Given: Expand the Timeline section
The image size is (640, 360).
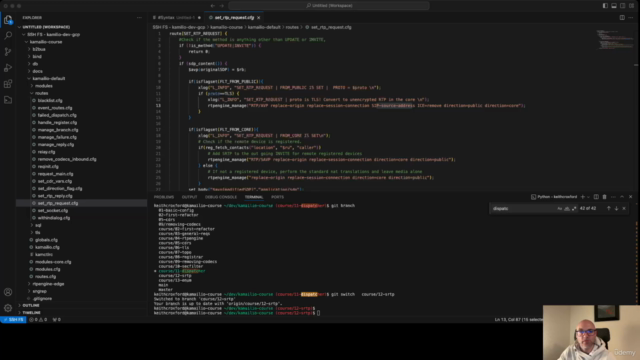Looking at the screenshot, I should tap(31, 313).
